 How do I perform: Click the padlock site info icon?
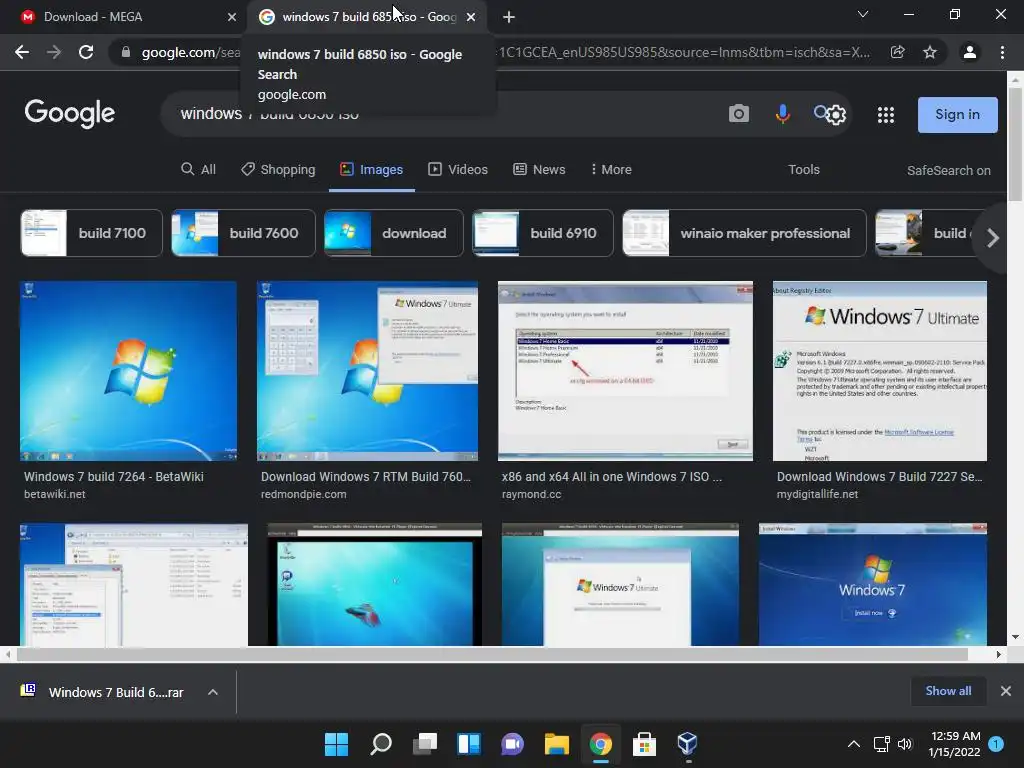tap(126, 52)
